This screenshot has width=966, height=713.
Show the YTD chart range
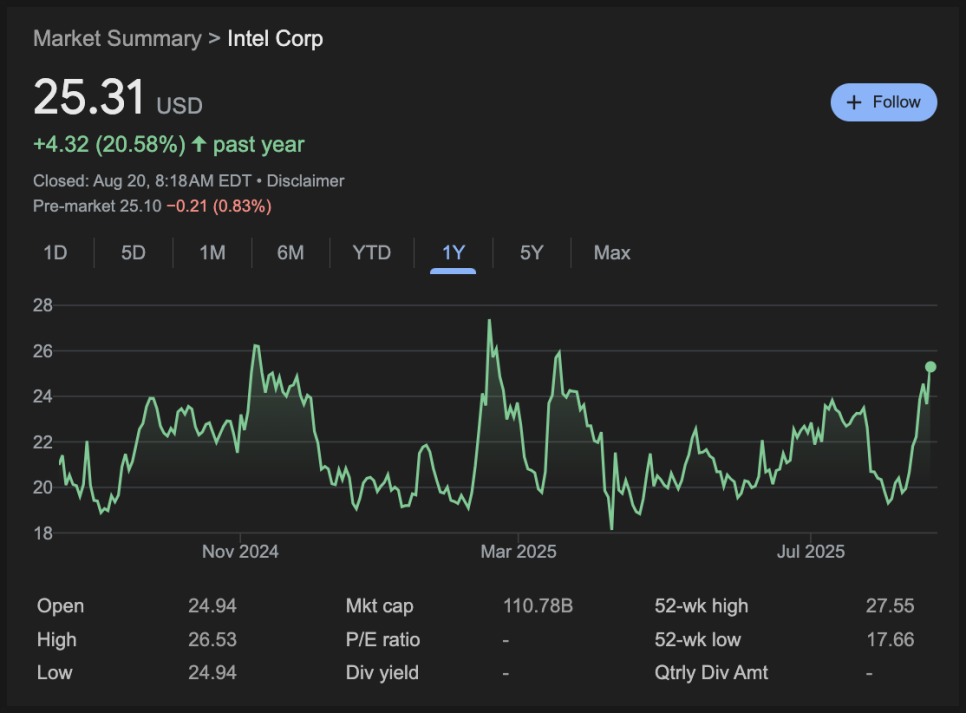click(371, 253)
